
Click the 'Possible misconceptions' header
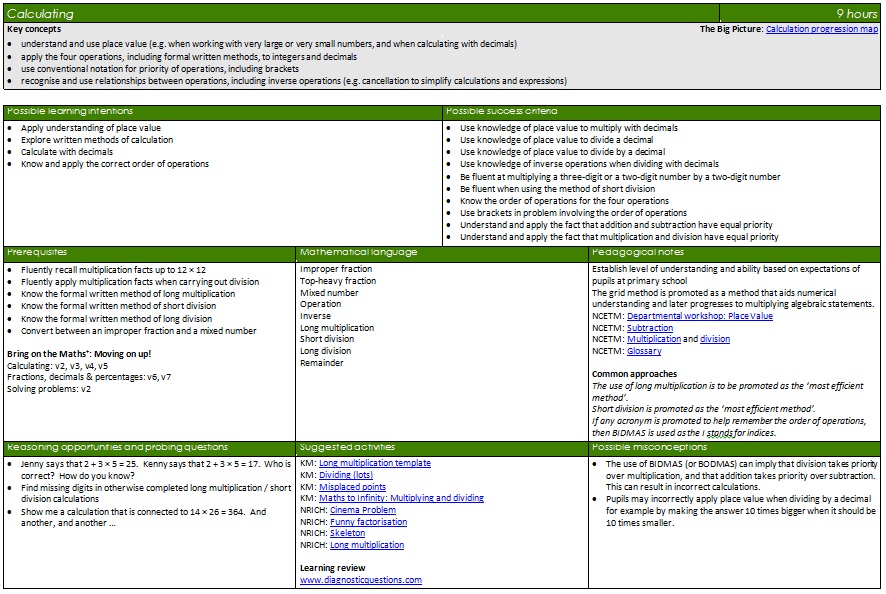[x=649, y=447]
